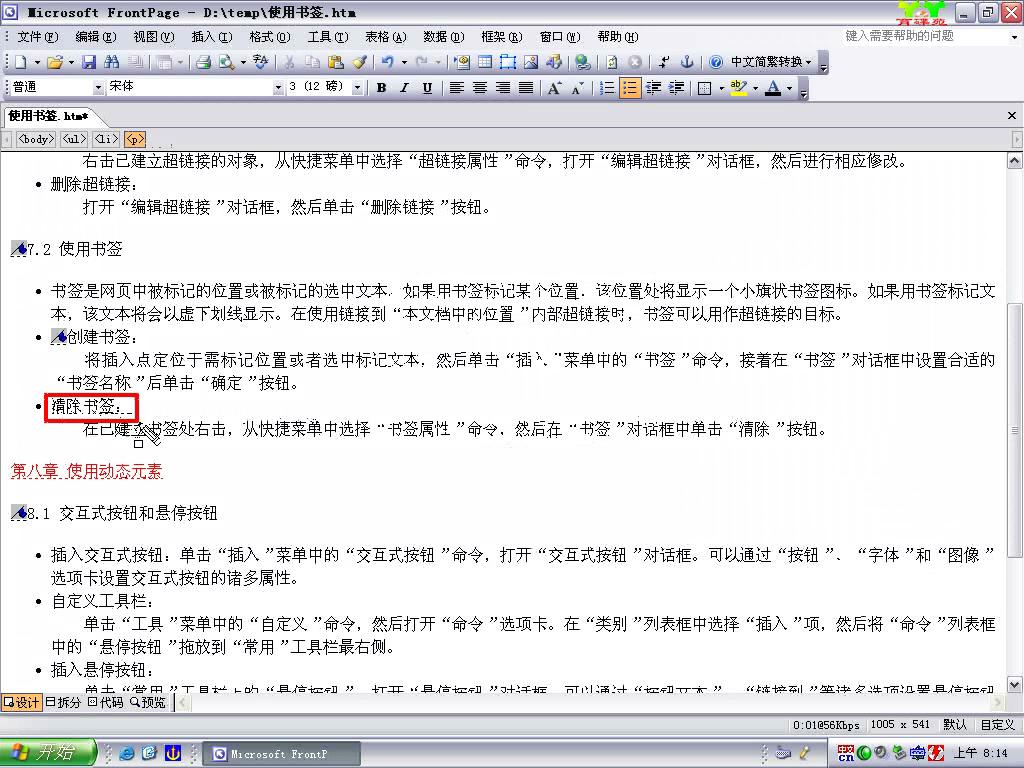Switch to the 代码 view tab
Image resolution: width=1024 pixels, height=768 pixels.
[x=105, y=702]
